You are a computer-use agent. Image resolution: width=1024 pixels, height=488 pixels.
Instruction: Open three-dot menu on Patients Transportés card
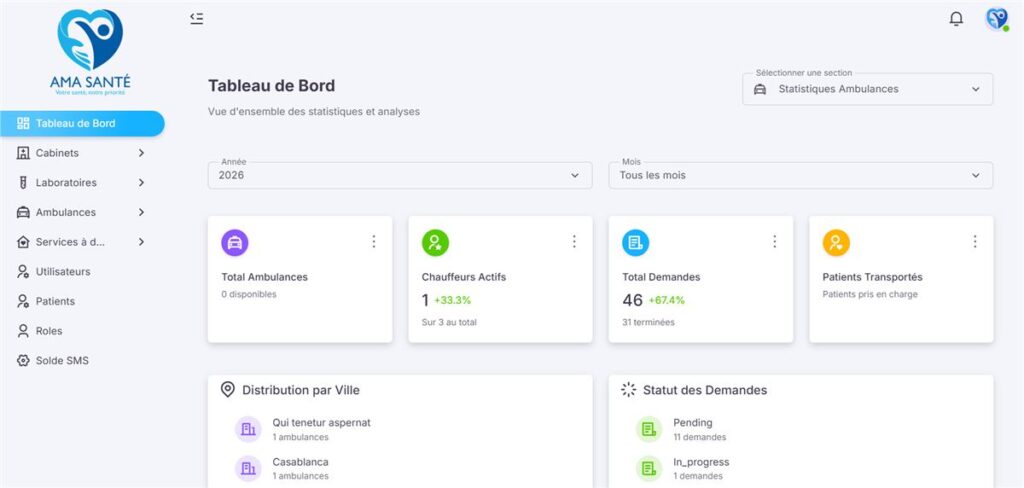[975, 242]
